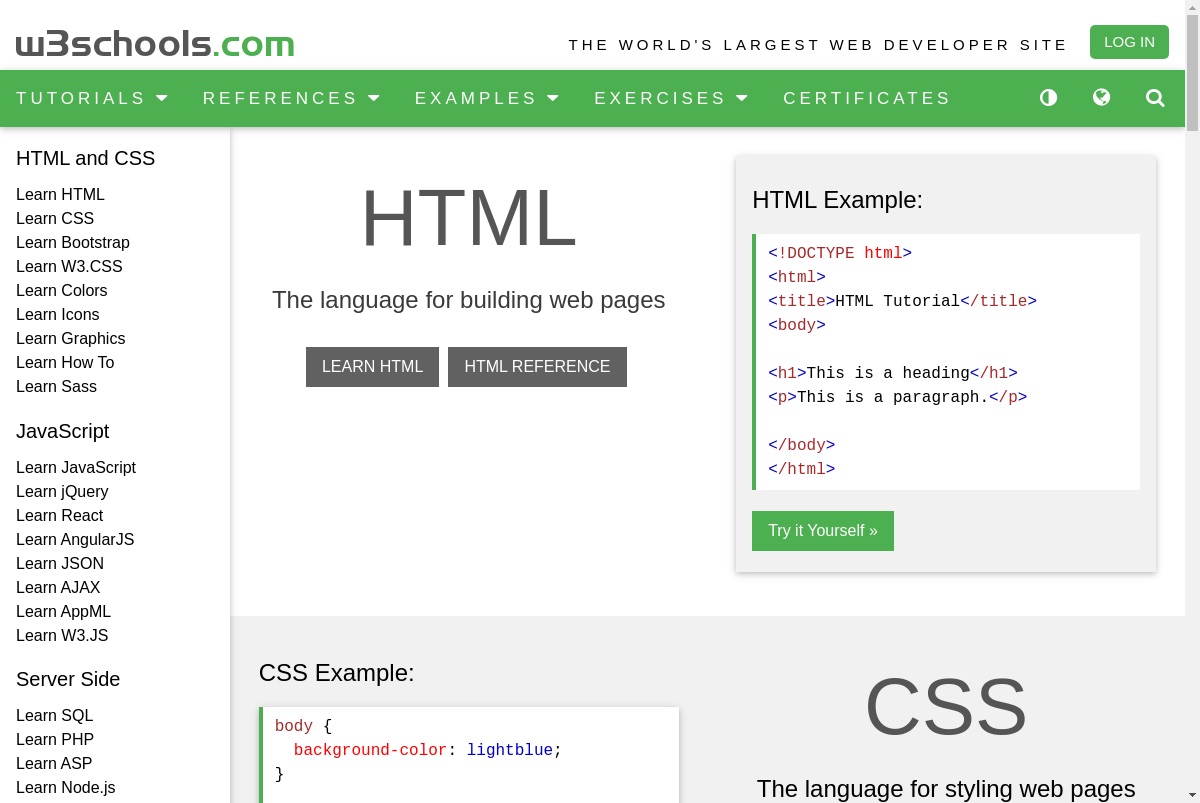This screenshot has width=1200, height=803.
Task: Click the '<!DOCTYPE html>' code line
Action: point(840,254)
